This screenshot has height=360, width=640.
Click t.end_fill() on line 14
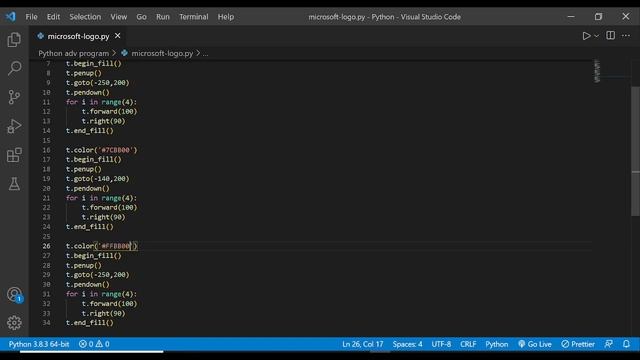90,131
